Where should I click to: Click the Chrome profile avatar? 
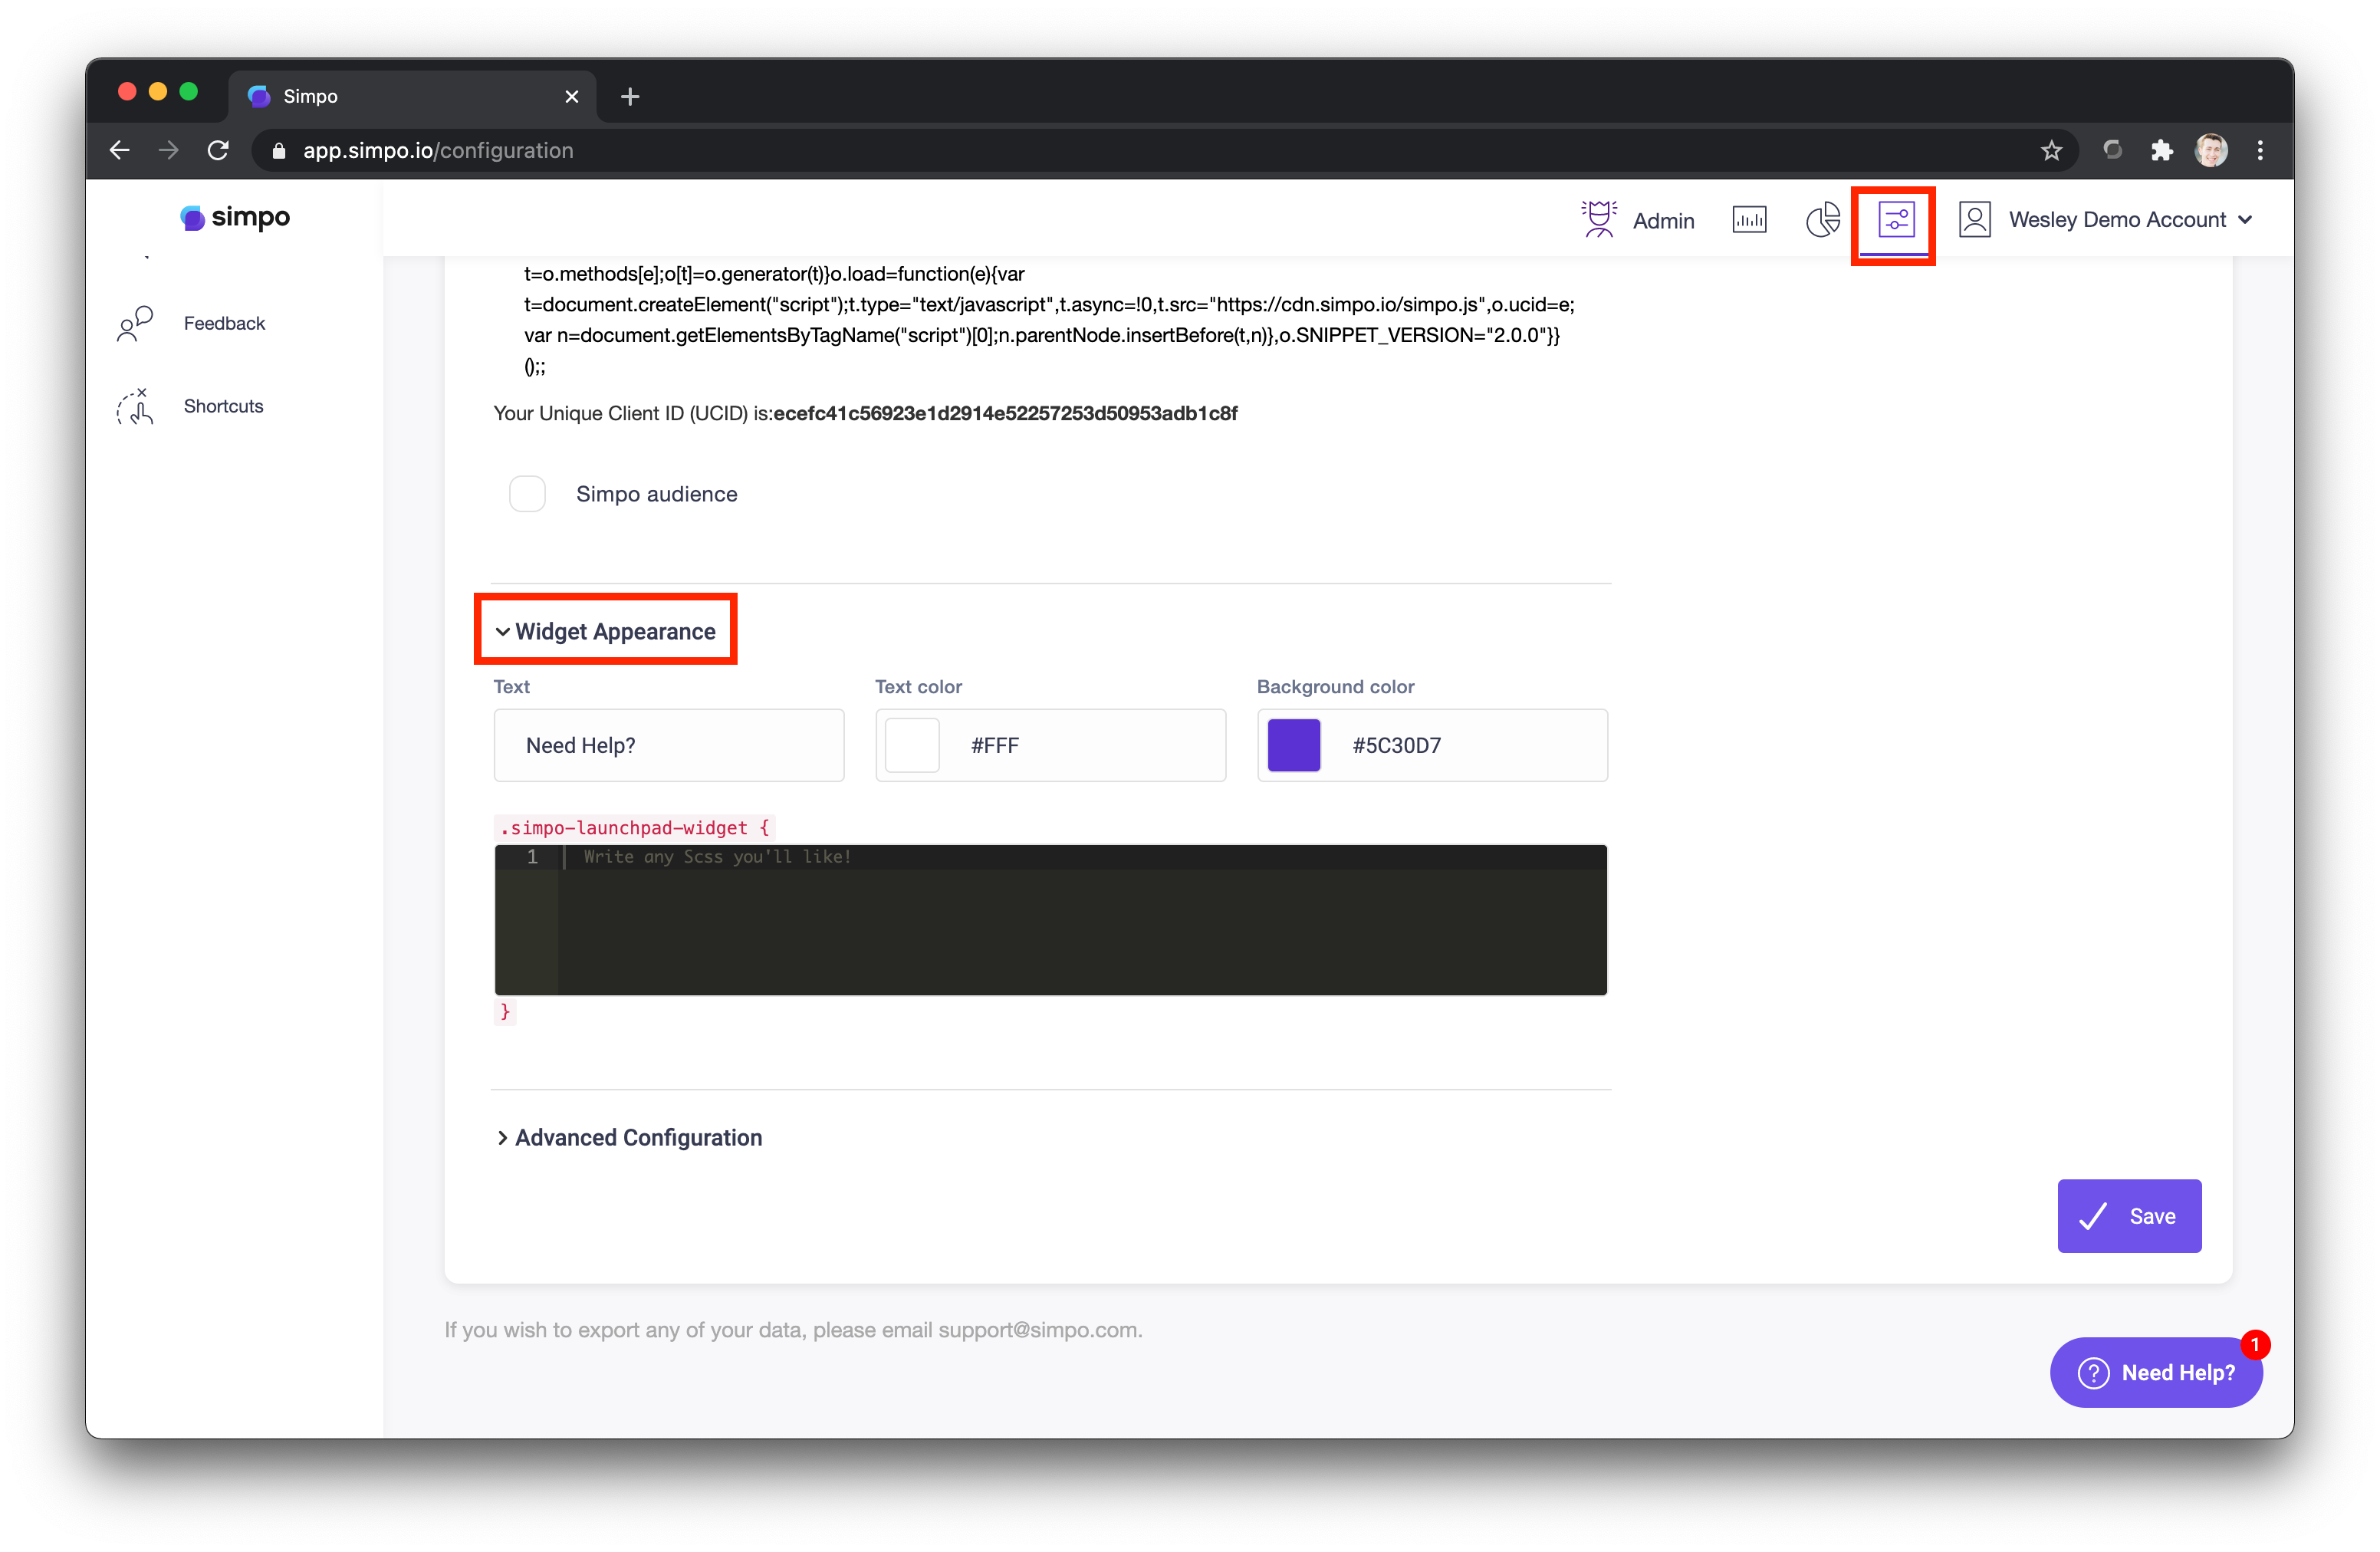pyautogui.click(x=2211, y=150)
